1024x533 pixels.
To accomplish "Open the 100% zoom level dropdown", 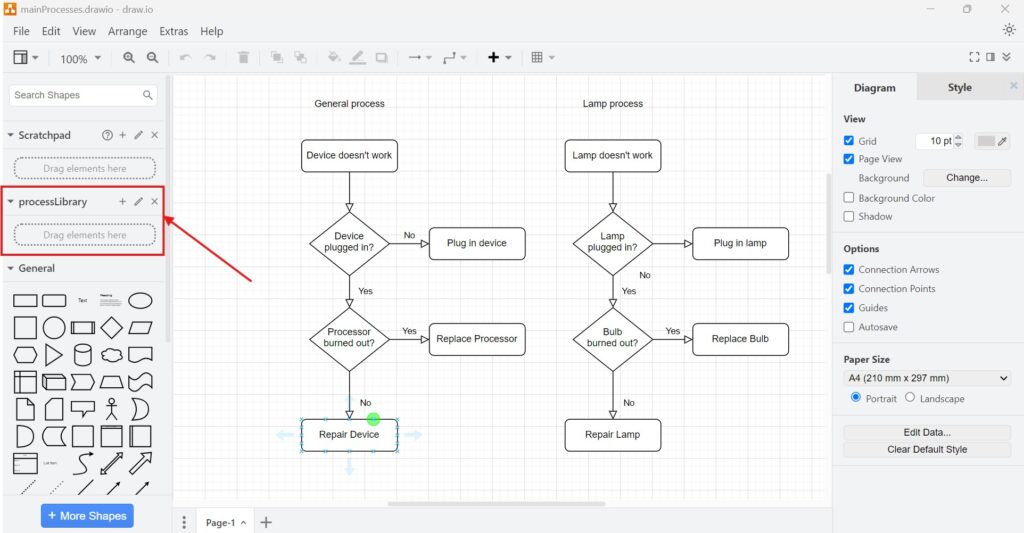I will [80, 59].
